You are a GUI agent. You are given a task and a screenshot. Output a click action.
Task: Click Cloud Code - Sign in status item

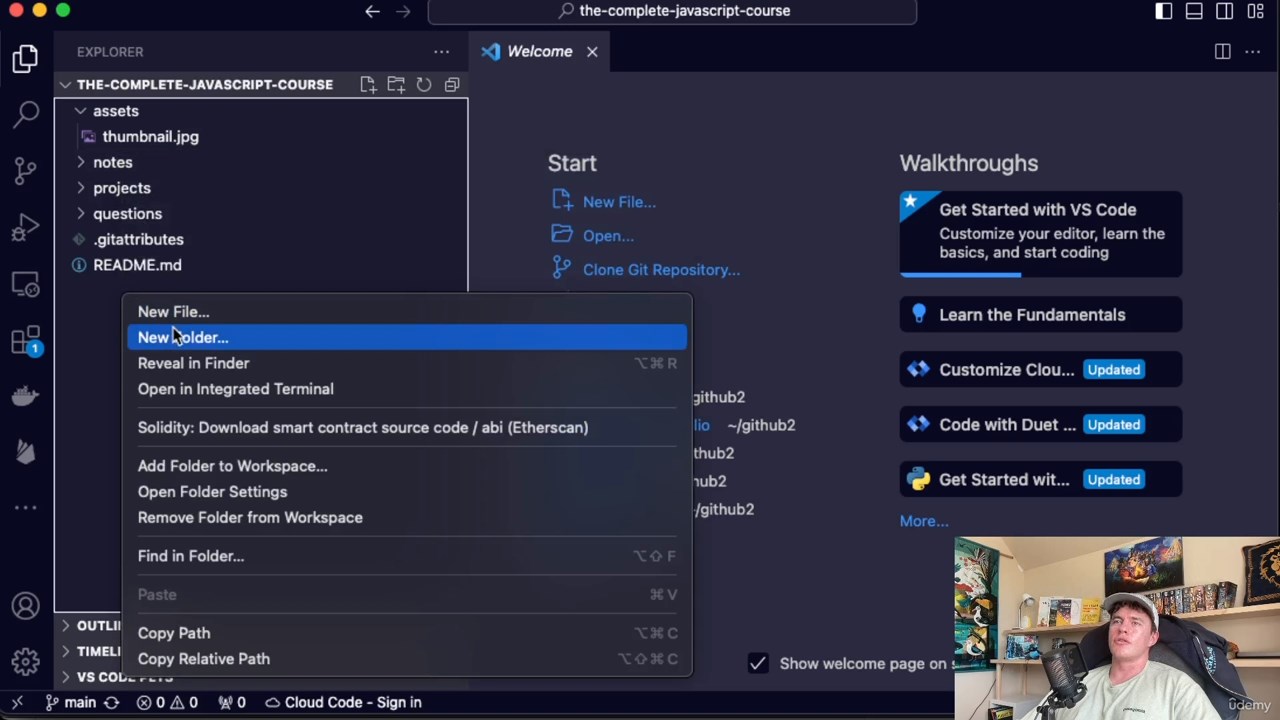pos(343,702)
